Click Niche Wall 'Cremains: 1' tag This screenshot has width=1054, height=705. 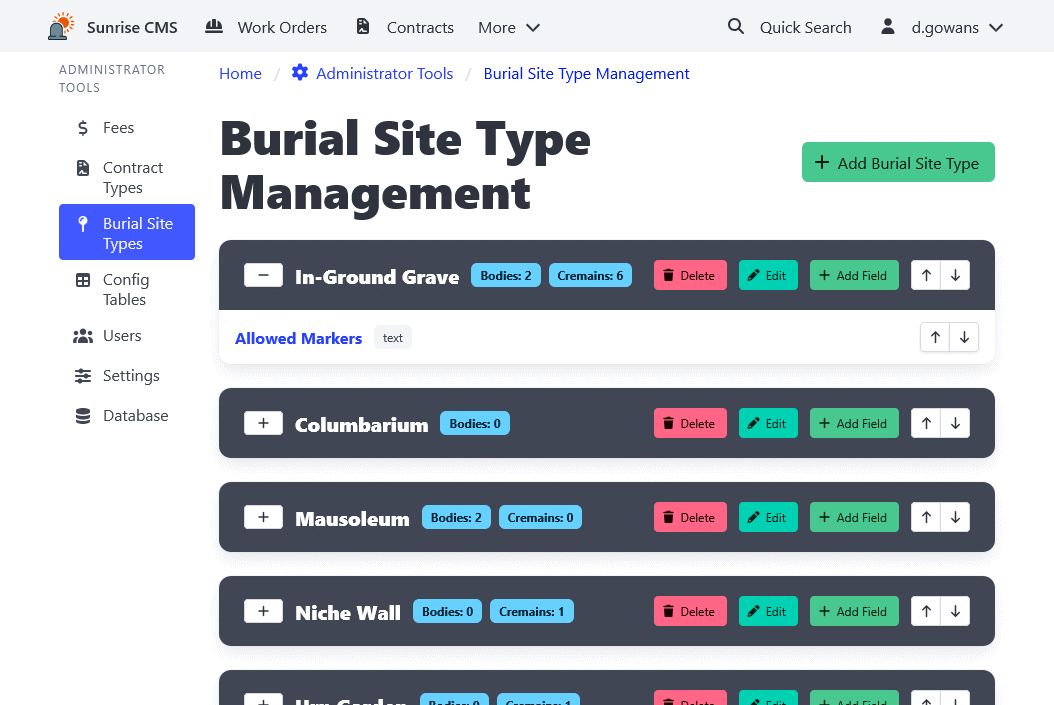531,611
